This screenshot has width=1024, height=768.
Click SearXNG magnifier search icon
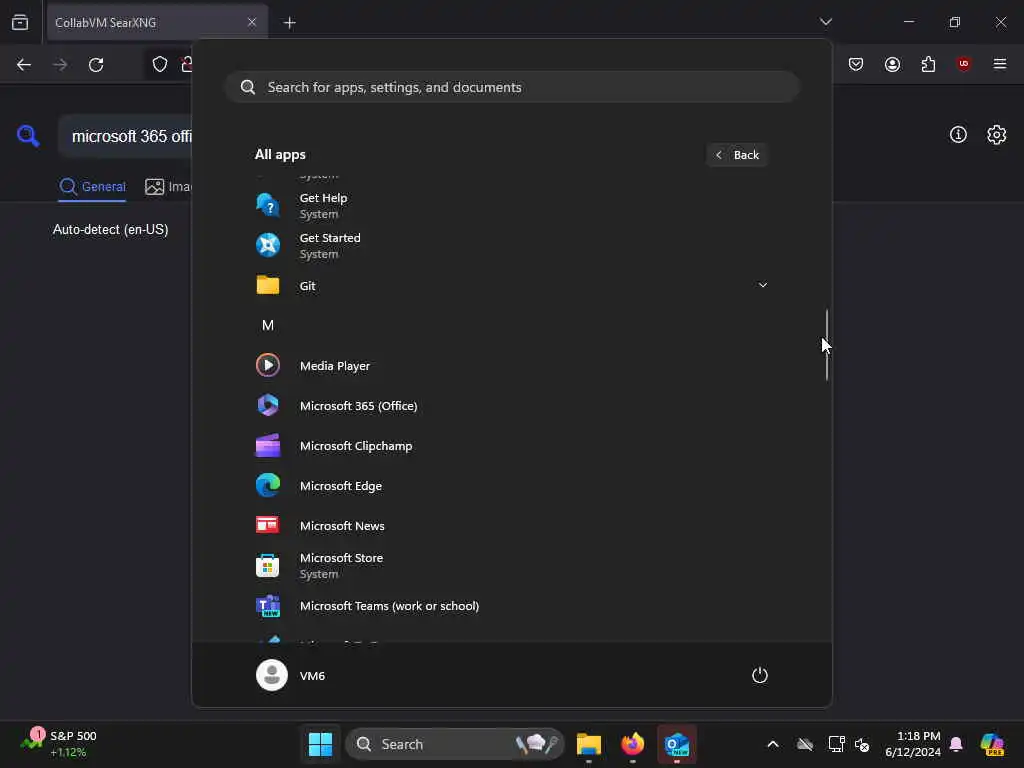[x=27, y=136]
